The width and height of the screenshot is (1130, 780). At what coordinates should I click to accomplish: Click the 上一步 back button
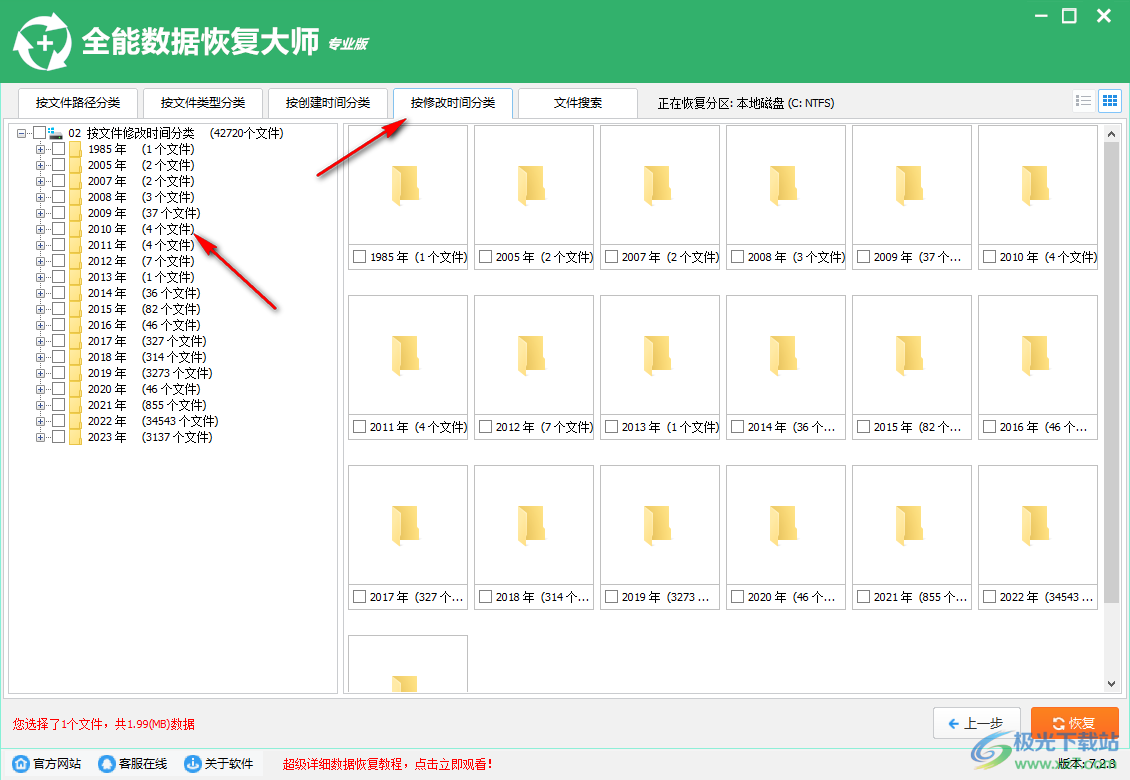[x=977, y=722]
